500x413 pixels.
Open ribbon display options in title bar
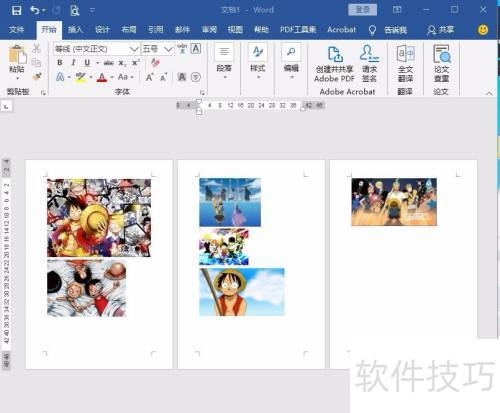[397, 10]
